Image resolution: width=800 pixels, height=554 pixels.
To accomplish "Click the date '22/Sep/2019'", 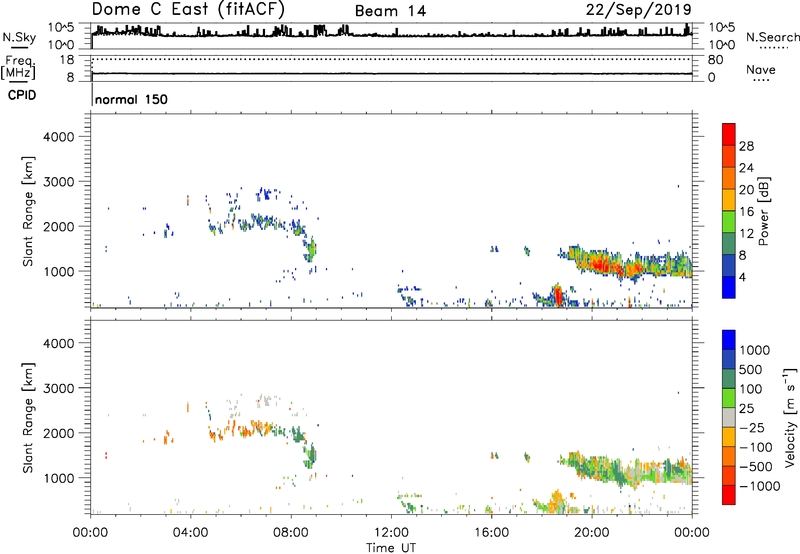I will click(638, 9).
